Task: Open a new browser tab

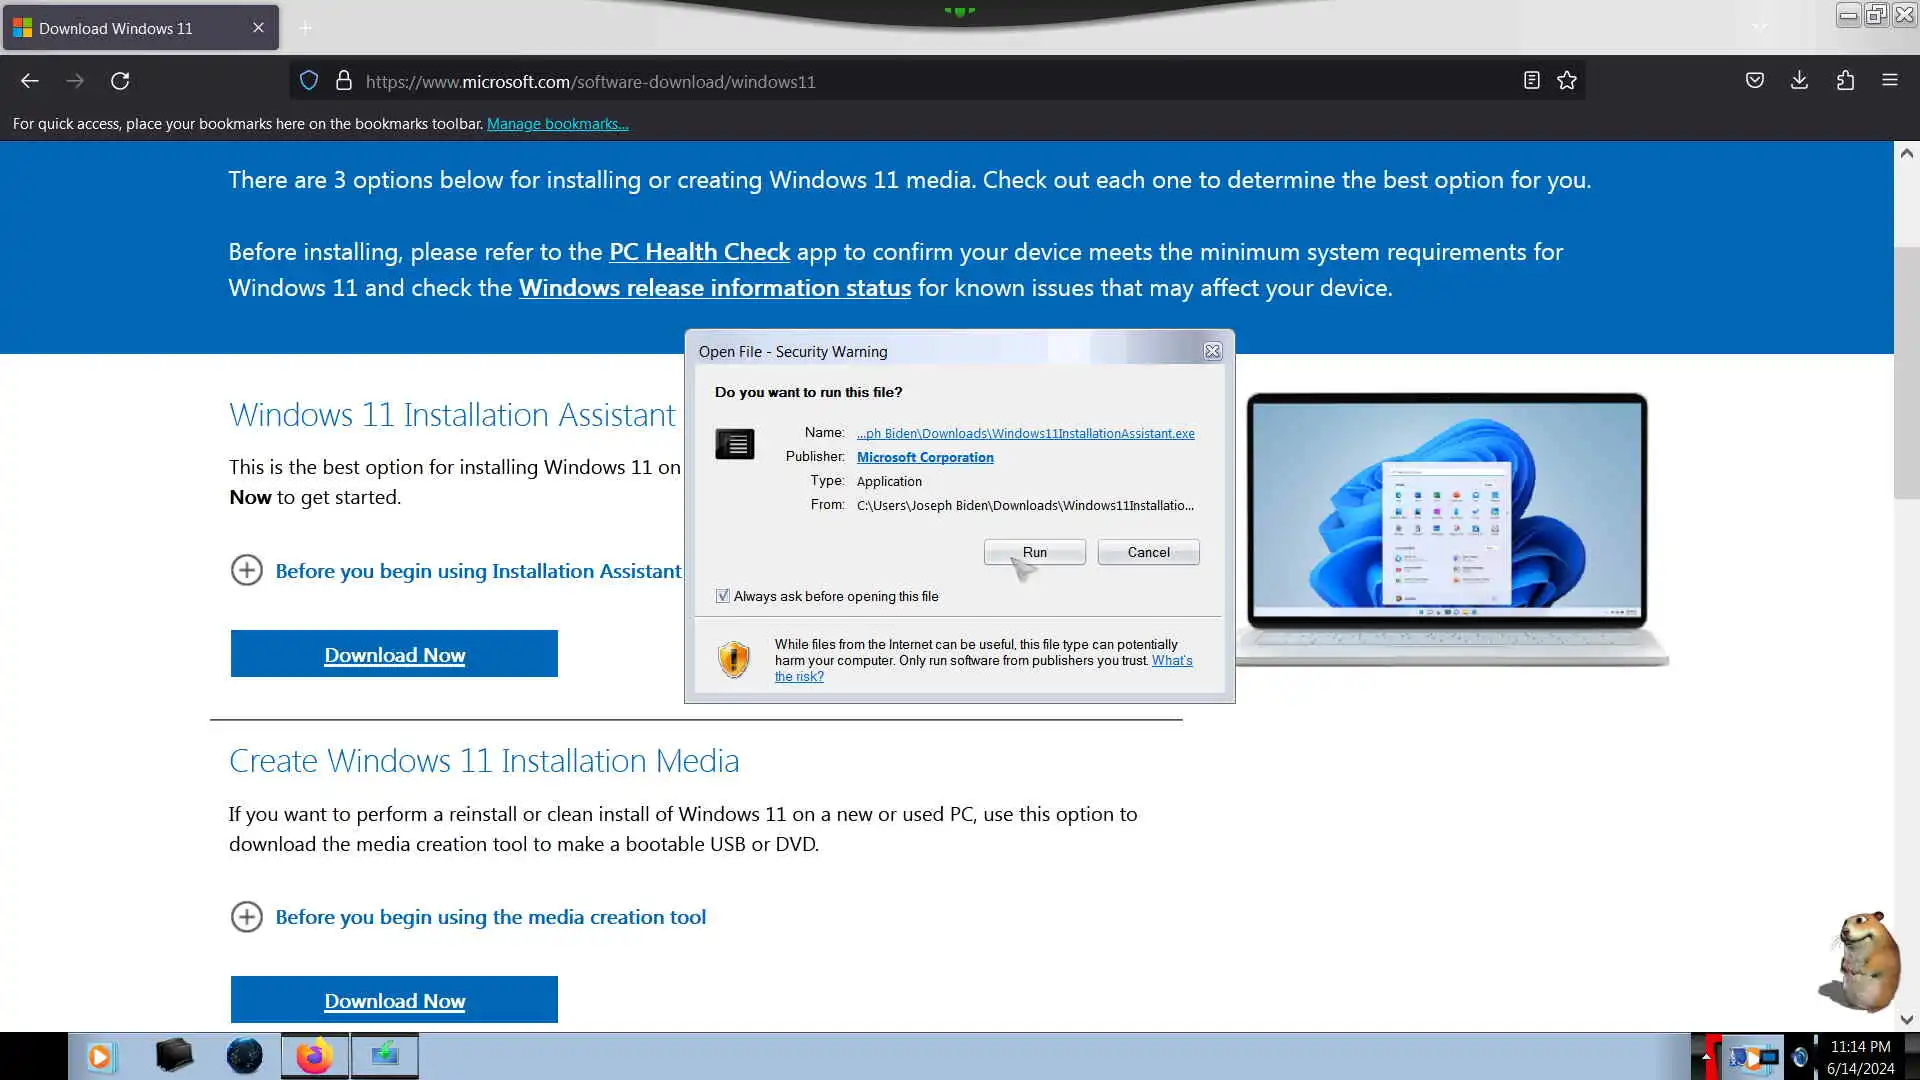Action: point(306,28)
